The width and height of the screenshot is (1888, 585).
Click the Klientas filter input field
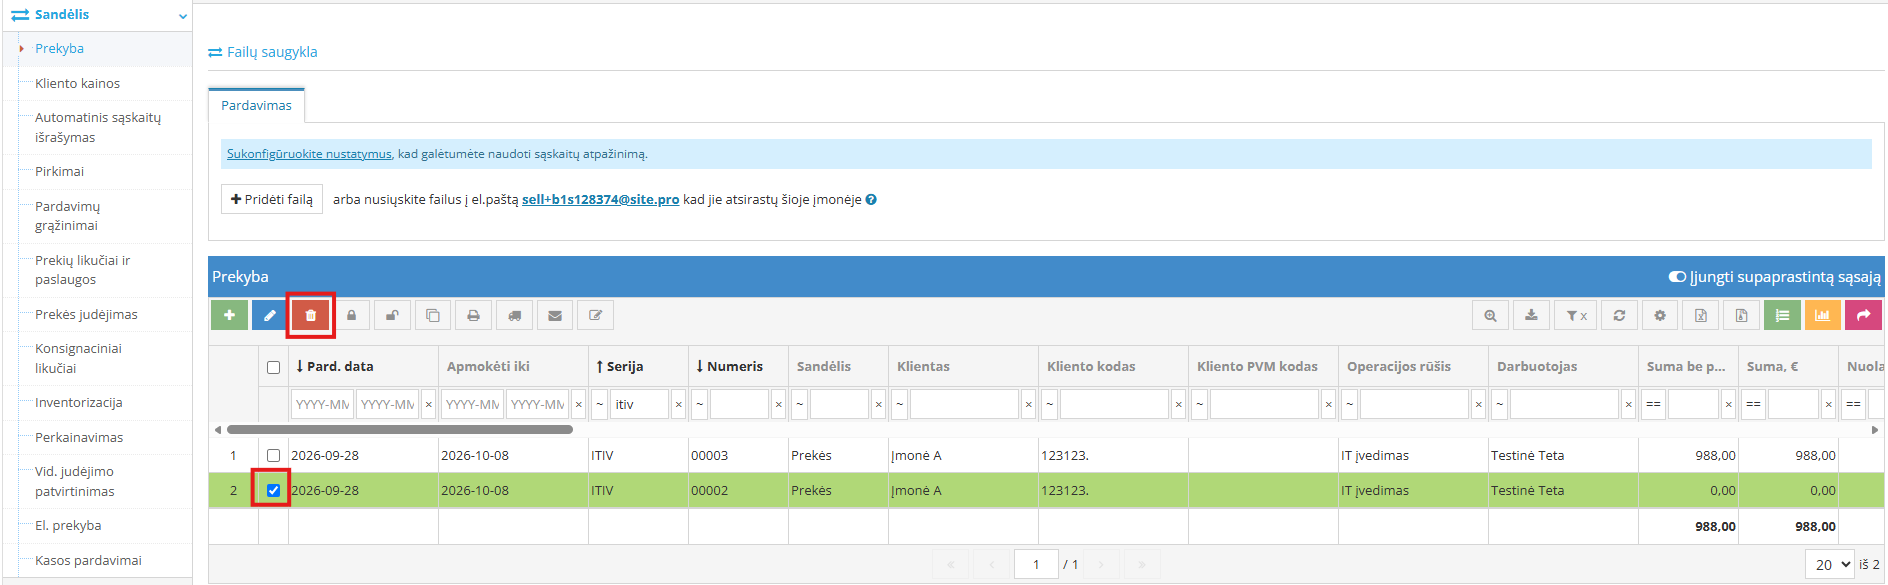964,404
